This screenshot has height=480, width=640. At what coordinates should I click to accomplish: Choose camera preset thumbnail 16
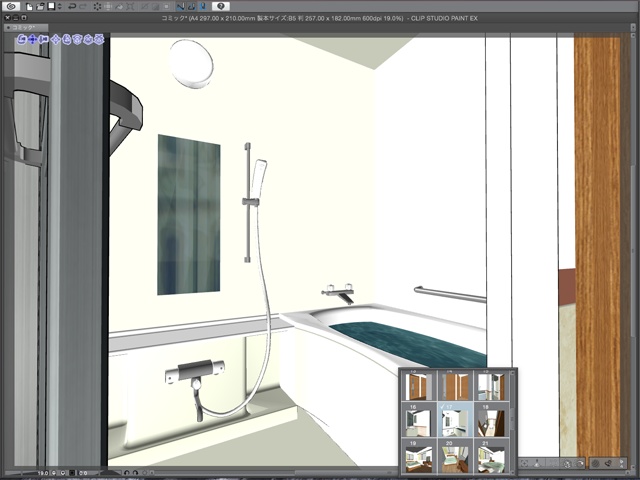(419, 420)
